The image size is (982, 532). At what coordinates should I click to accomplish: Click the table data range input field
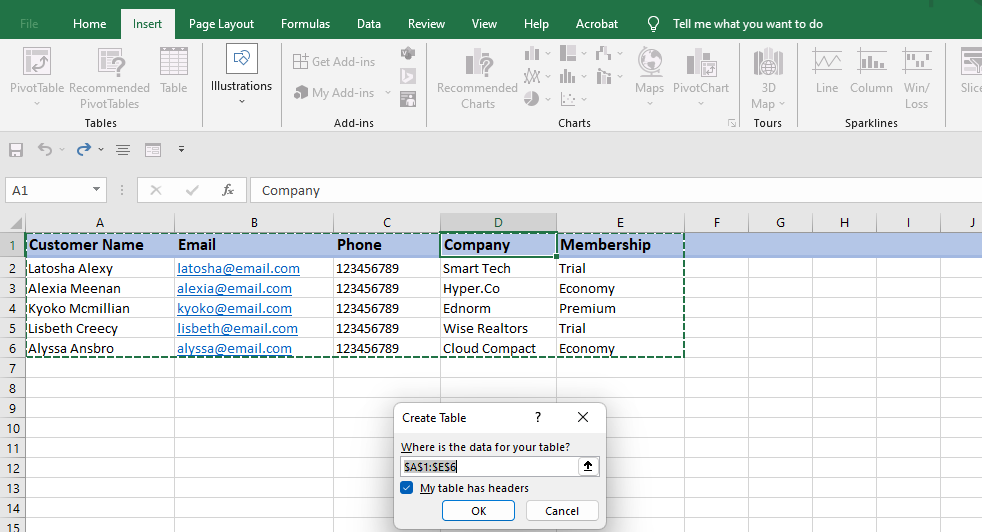[x=488, y=466]
